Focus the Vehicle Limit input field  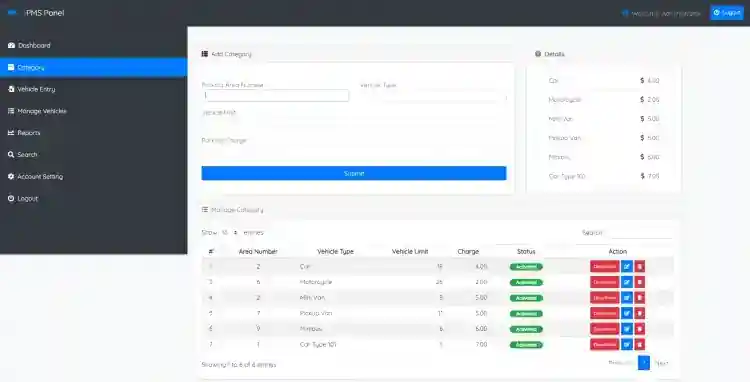(353, 123)
